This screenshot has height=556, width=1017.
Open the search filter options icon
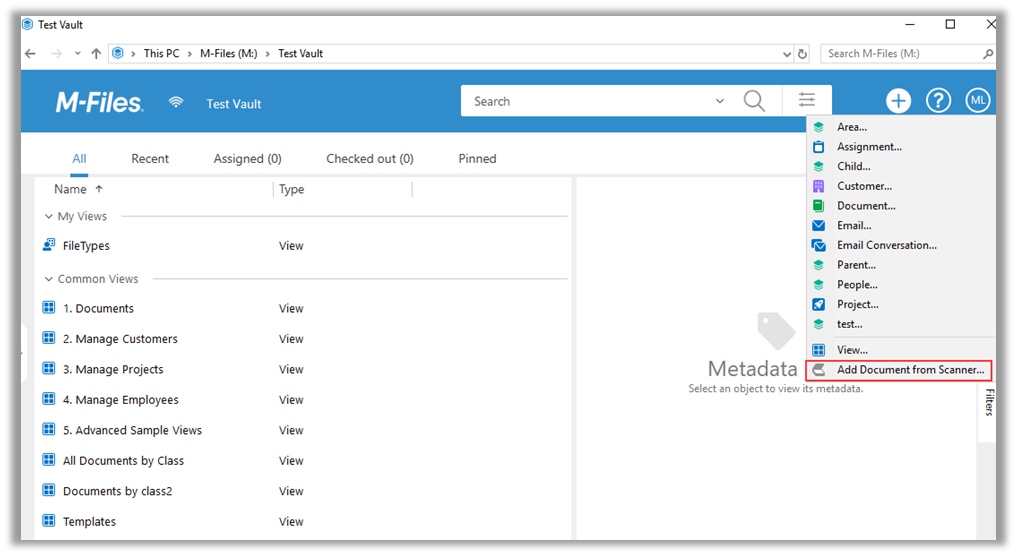(807, 101)
